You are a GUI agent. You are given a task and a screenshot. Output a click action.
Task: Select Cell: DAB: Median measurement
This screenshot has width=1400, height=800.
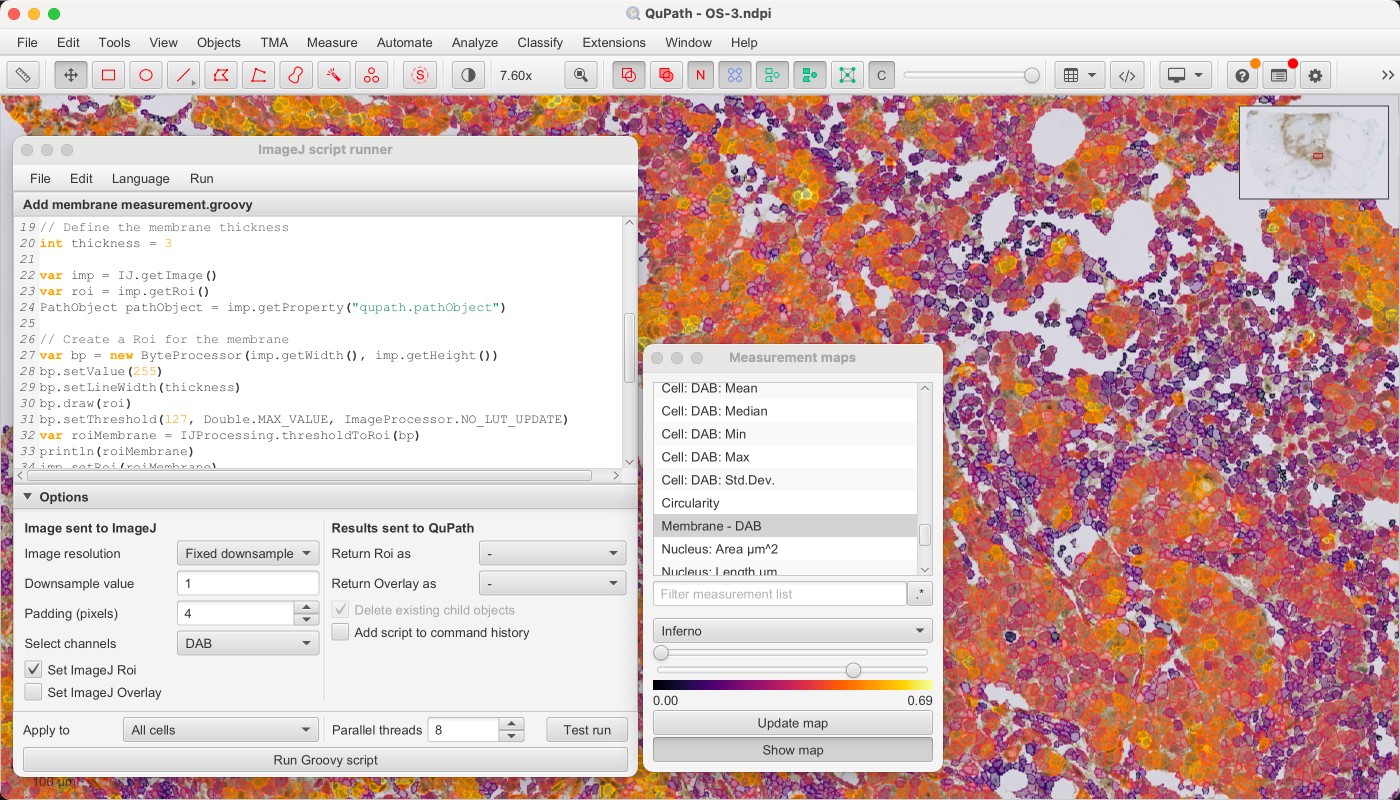pos(785,411)
